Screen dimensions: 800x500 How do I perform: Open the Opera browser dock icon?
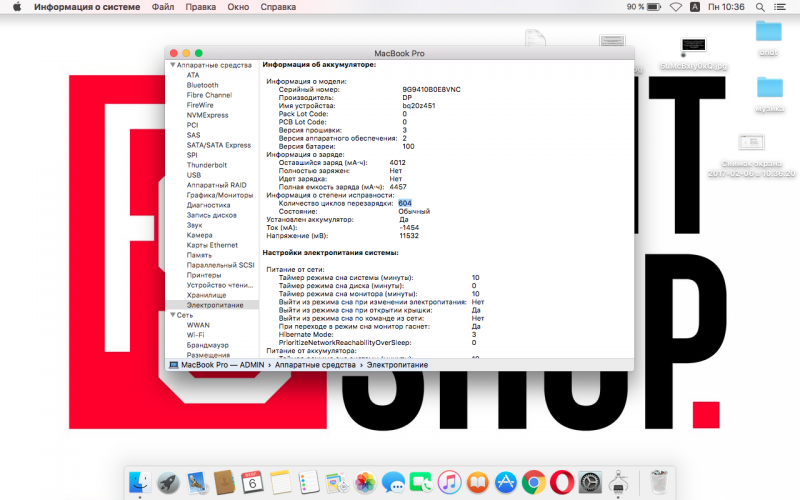[x=562, y=482]
